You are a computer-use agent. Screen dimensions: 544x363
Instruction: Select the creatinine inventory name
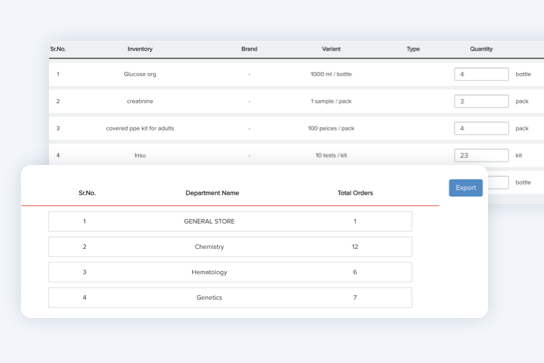pyautogui.click(x=140, y=101)
